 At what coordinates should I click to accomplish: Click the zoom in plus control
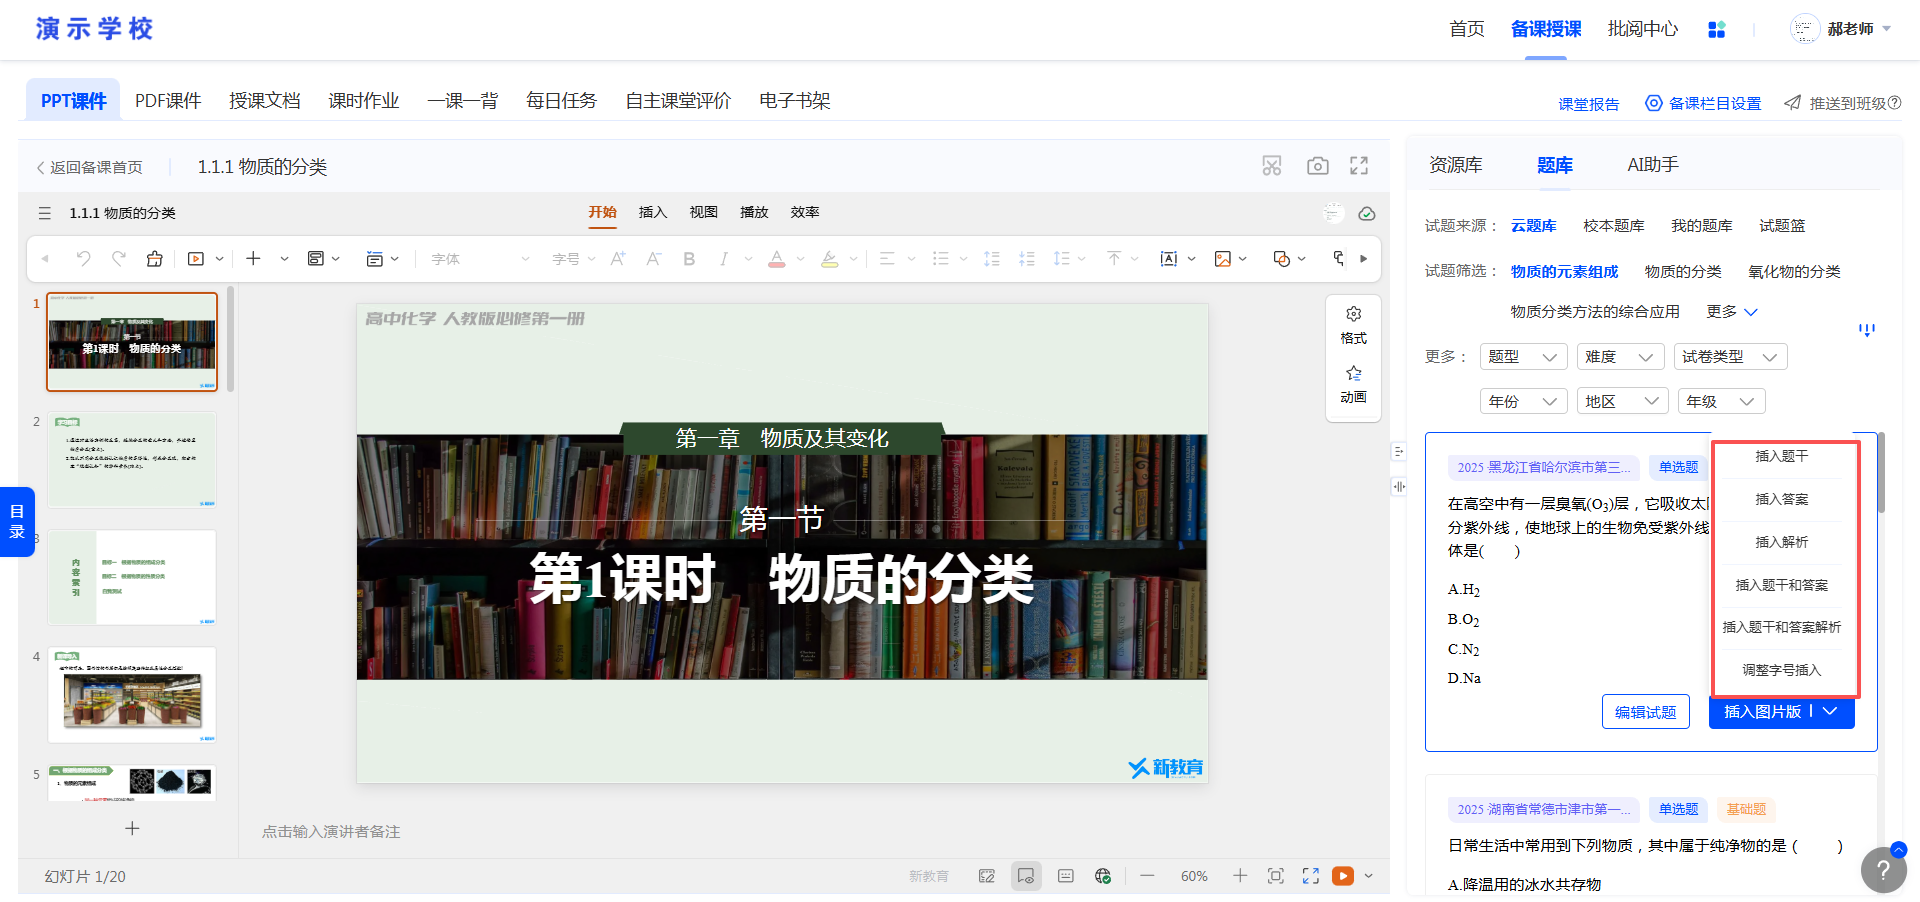point(1240,876)
